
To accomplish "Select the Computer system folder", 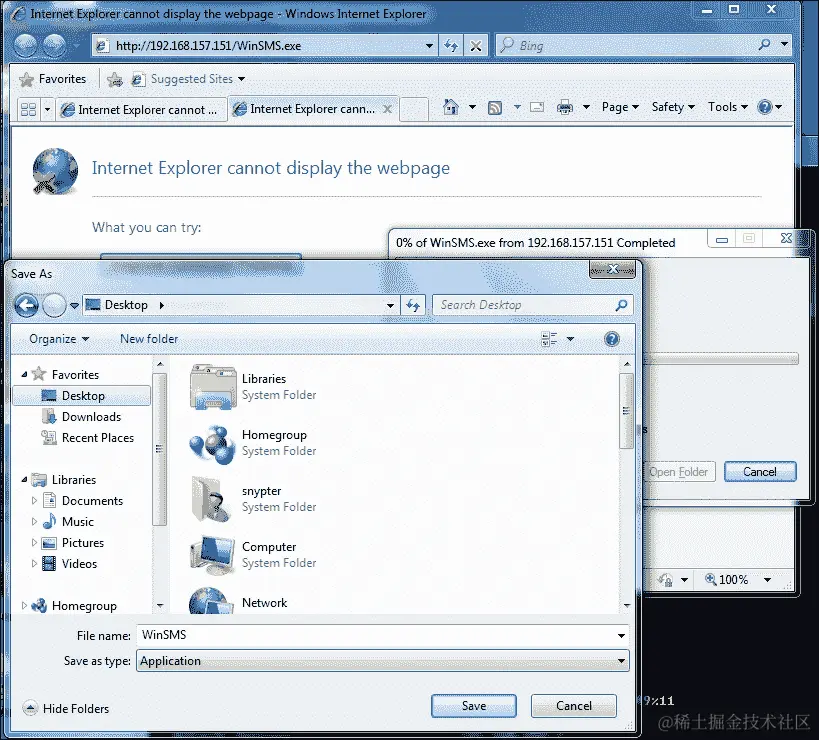I will point(253,555).
